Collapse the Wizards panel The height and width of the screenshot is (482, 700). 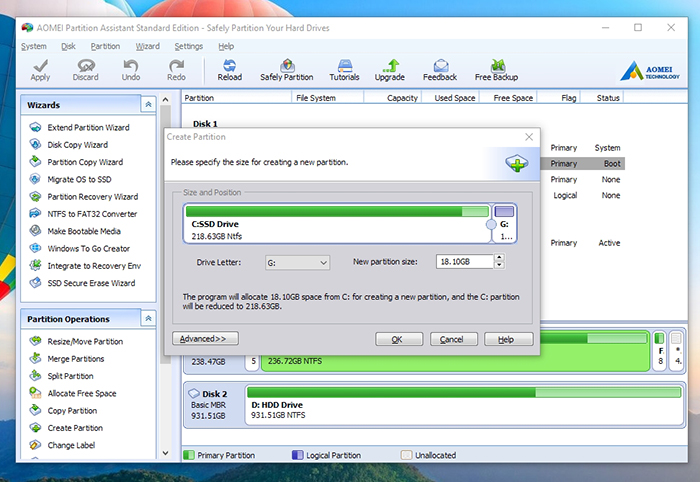[148, 104]
